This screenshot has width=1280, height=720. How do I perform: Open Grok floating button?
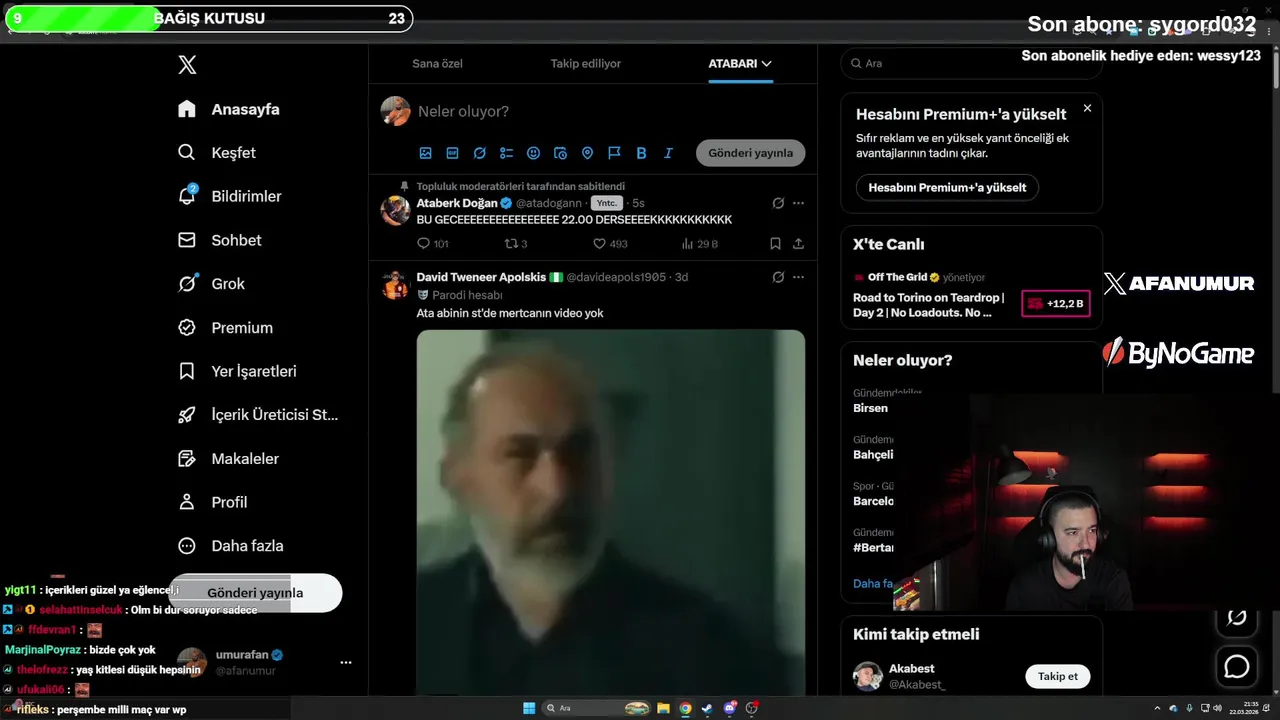[1237, 617]
